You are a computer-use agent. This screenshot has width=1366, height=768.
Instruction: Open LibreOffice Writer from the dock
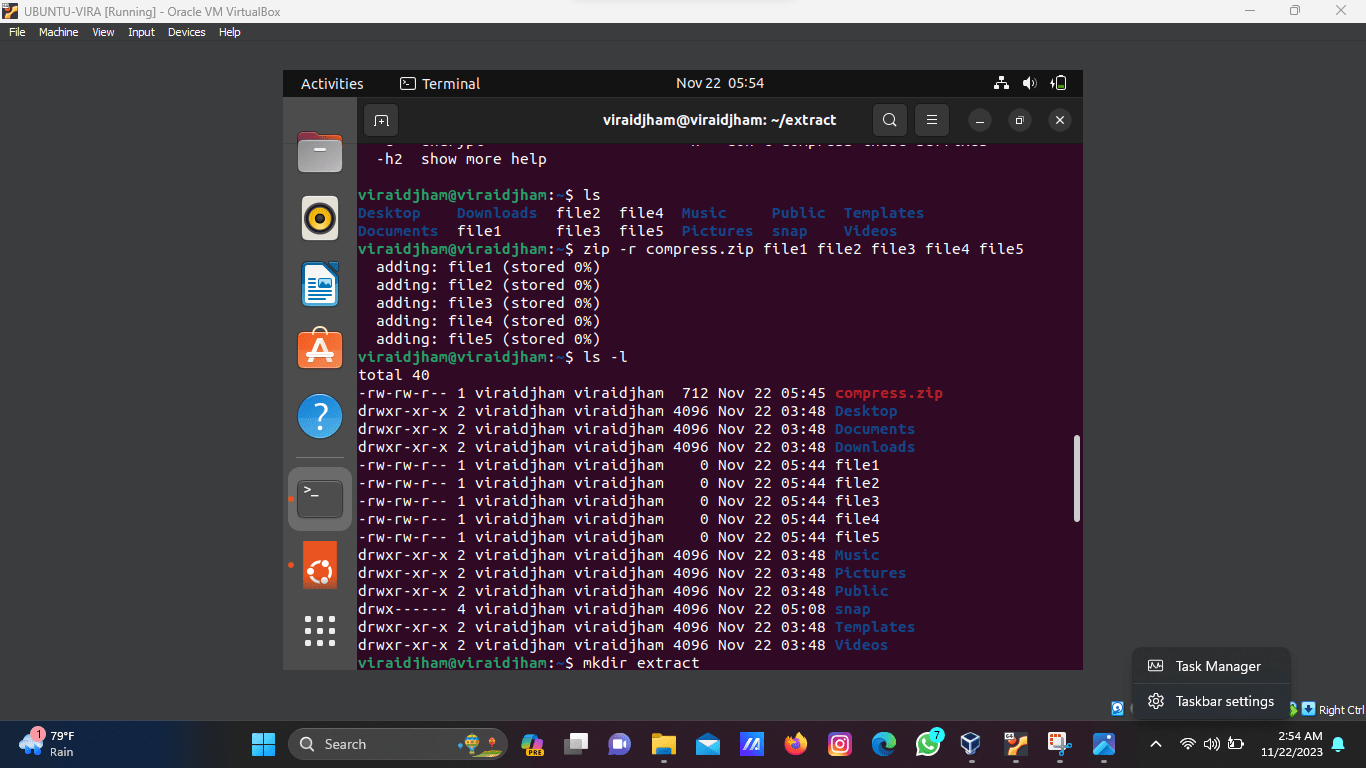coord(320,284)
